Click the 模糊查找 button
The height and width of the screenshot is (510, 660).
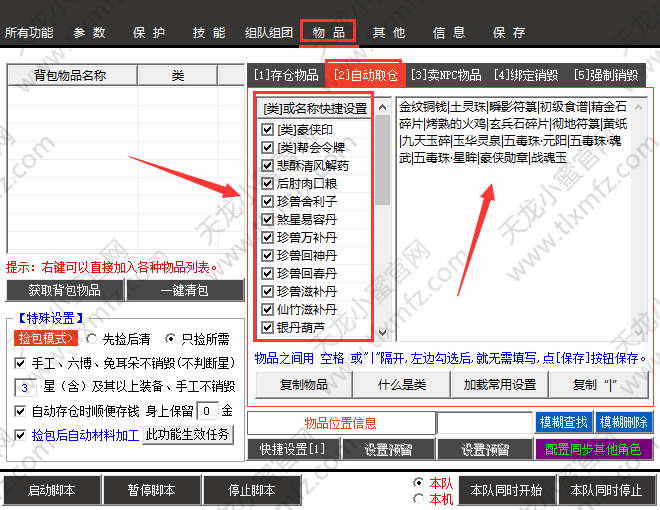(x=564, y=422)
